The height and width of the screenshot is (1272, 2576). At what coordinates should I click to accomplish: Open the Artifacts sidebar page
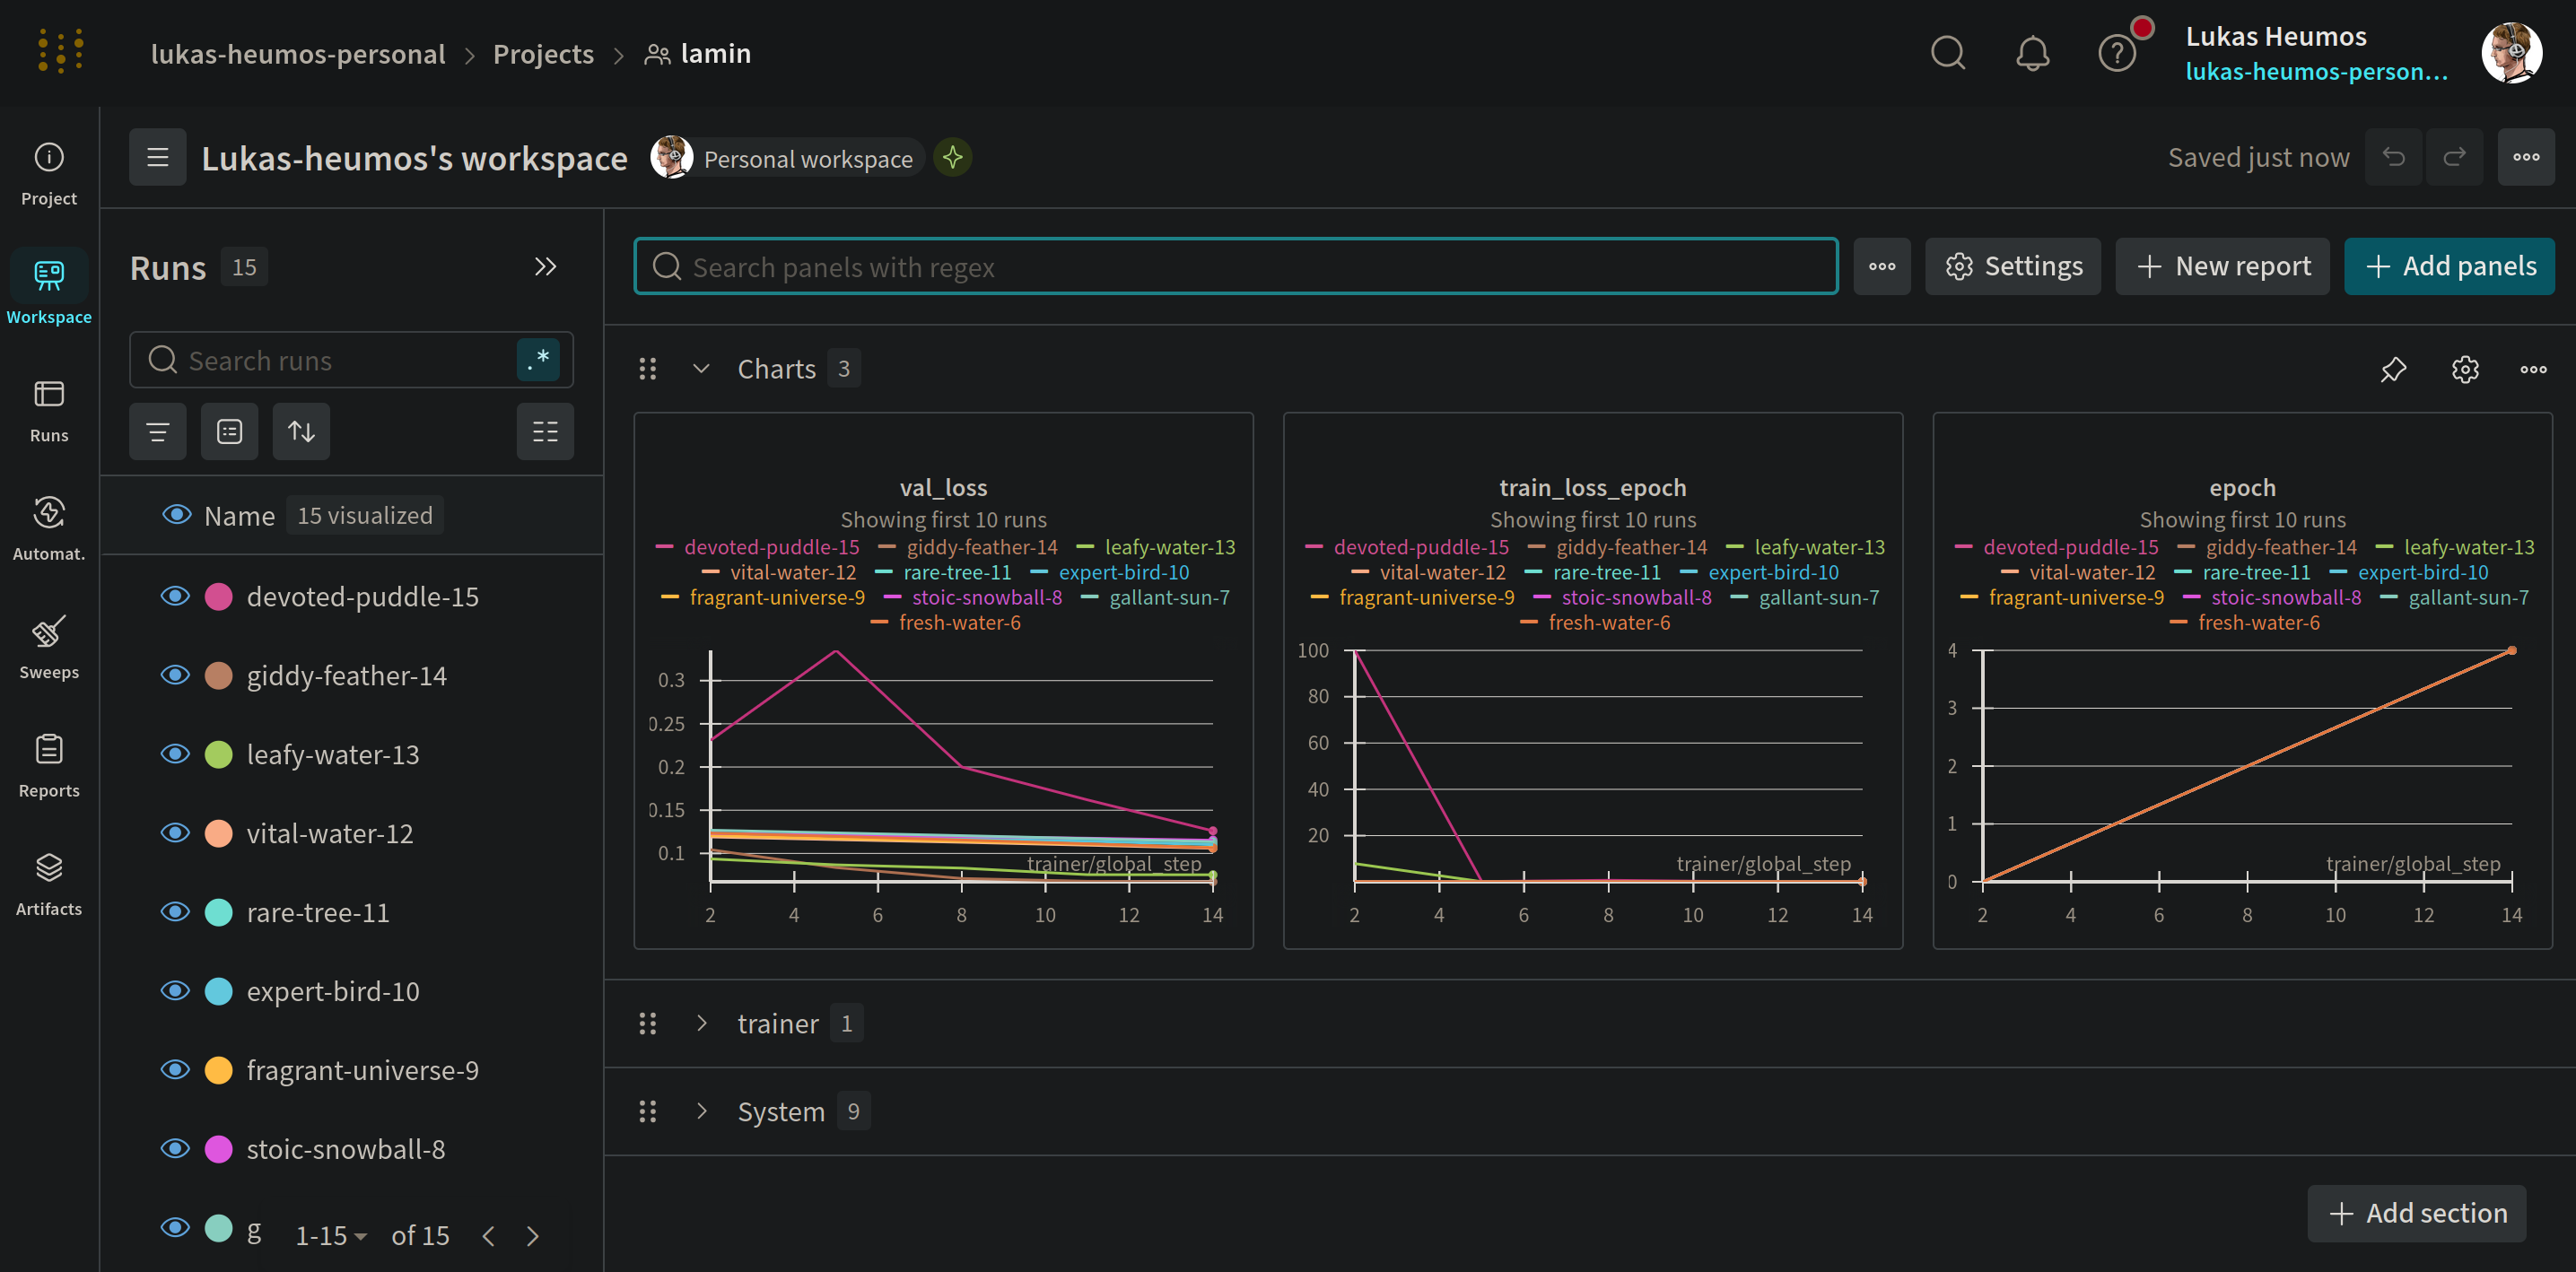[x=49, y=883]
